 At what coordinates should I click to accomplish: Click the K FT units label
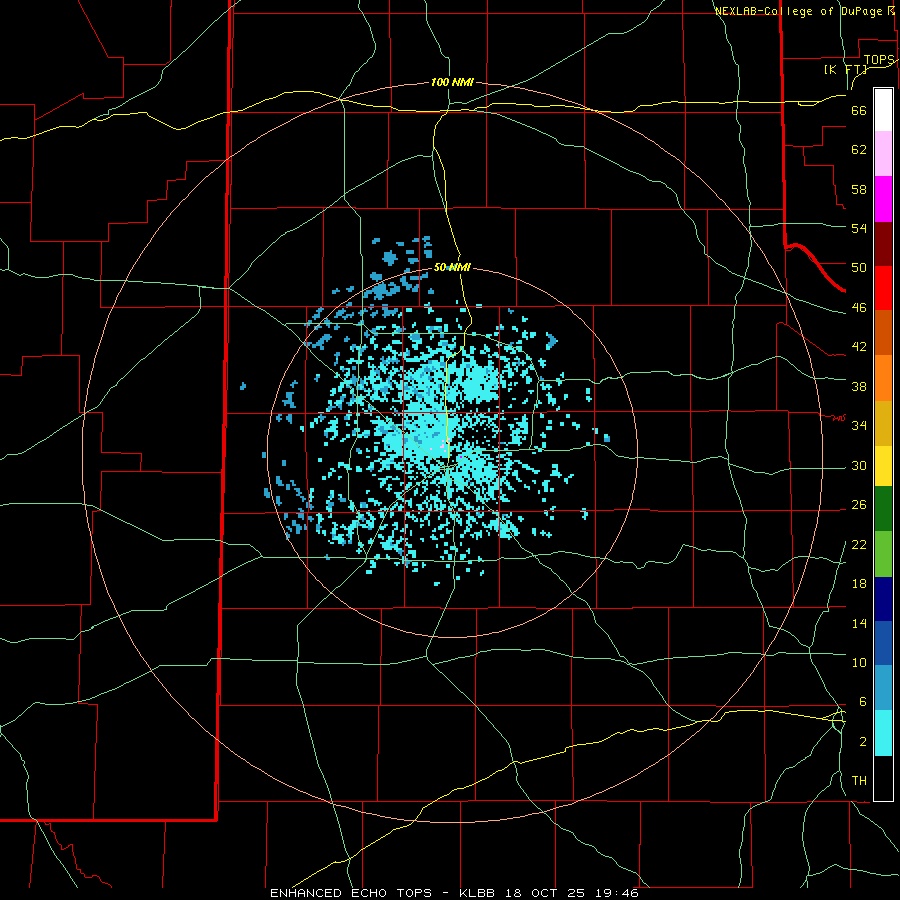[846, 69]
